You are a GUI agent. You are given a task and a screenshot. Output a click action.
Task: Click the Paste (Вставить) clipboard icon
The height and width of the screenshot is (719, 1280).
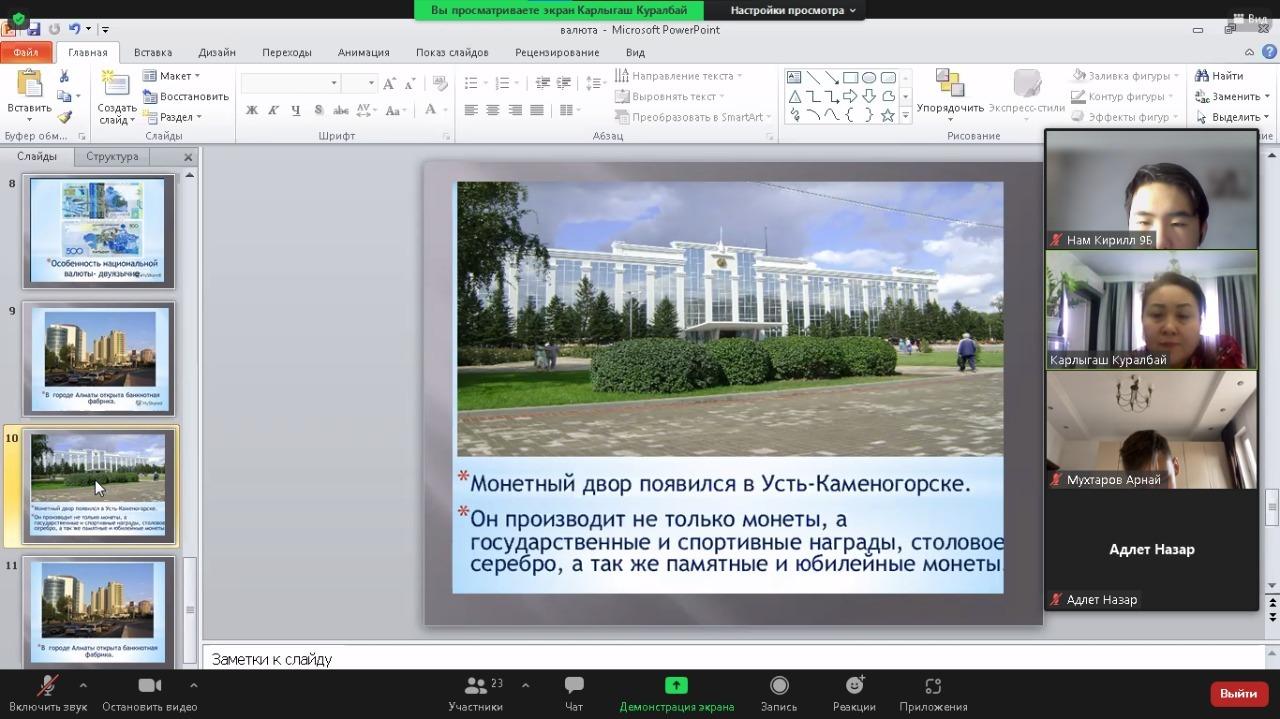(x=30, y=85)
